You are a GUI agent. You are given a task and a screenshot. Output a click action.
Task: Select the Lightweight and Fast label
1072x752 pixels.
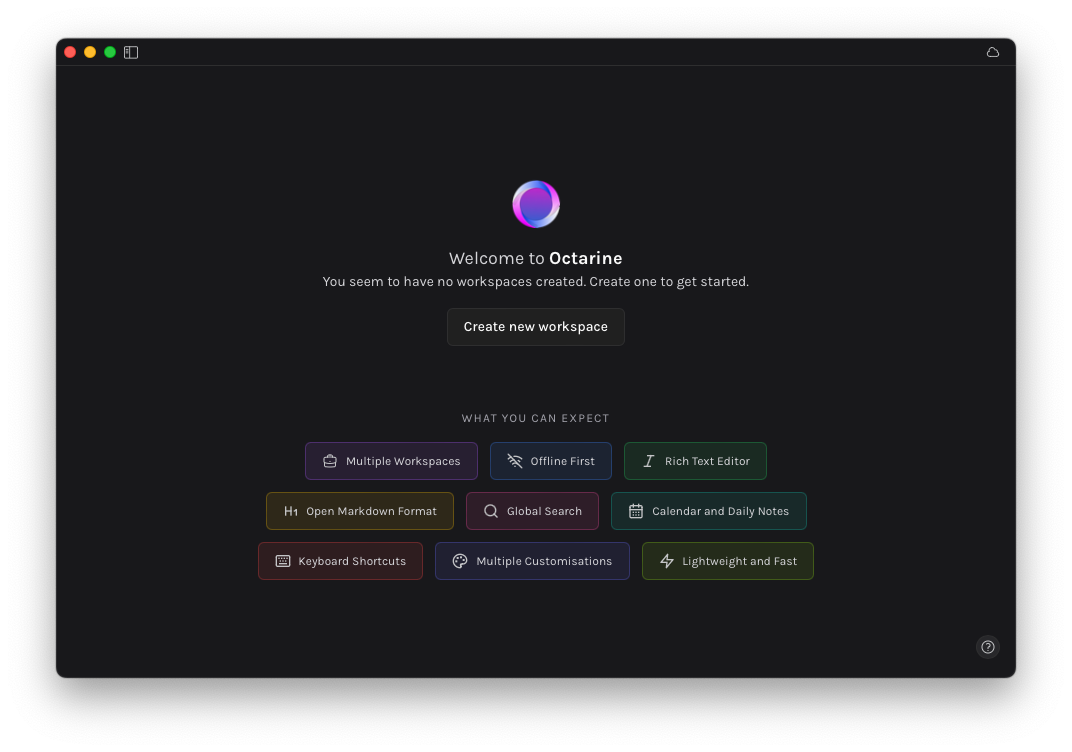pyautogui.click(x=740, y=561)
